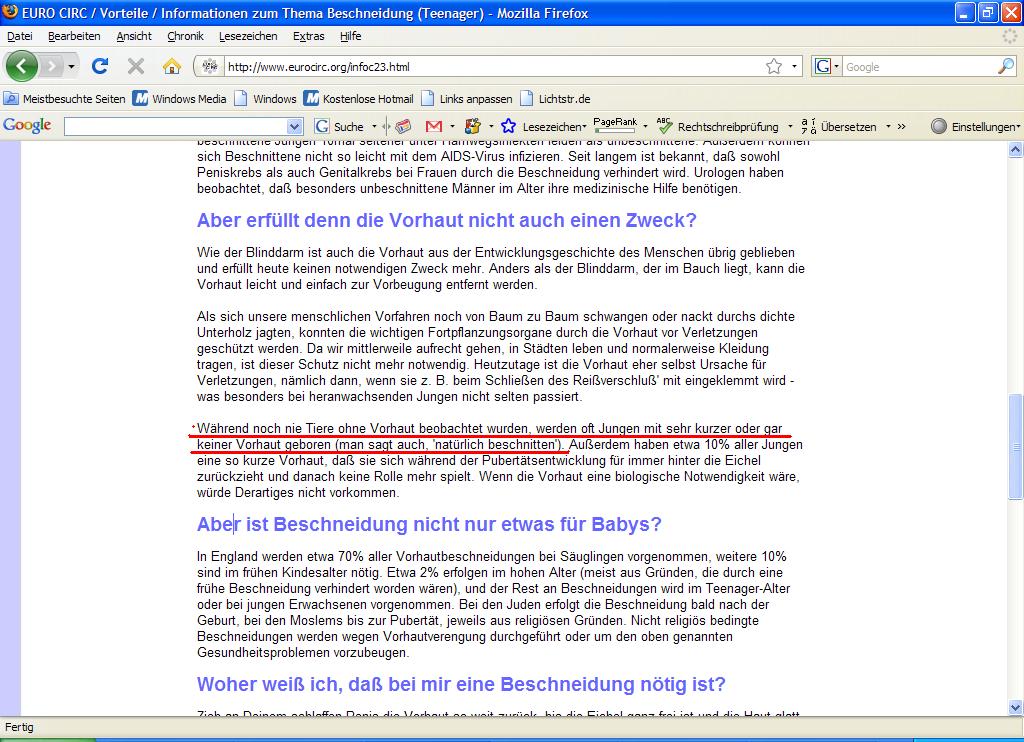Image resolution: width=1024 pixels, height=742 pixels.
Task: Click the 'Fertig' status bar text
Action: pos(19,727)
